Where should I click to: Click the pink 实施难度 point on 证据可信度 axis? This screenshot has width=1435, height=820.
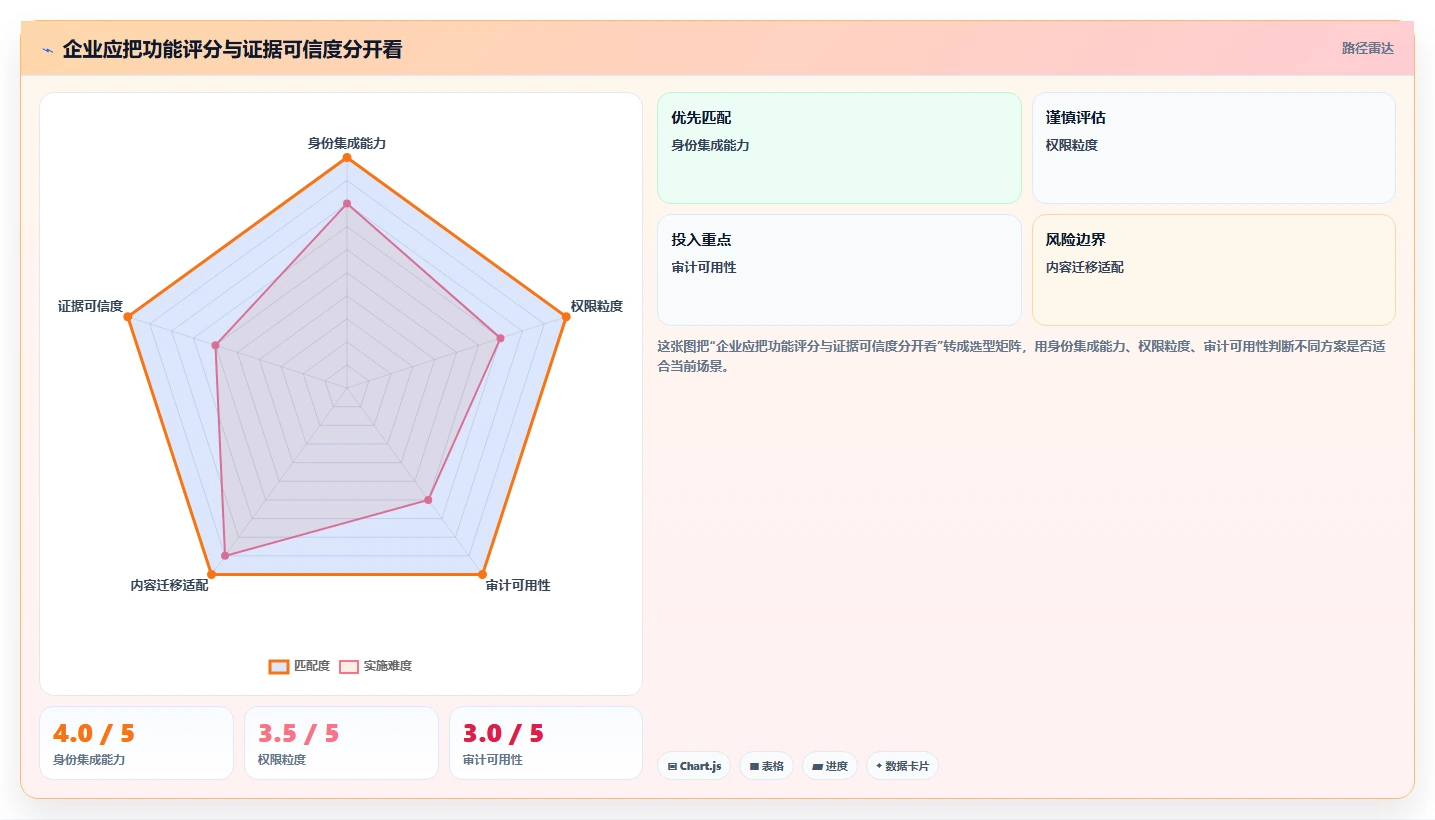(x=216, y=346)
